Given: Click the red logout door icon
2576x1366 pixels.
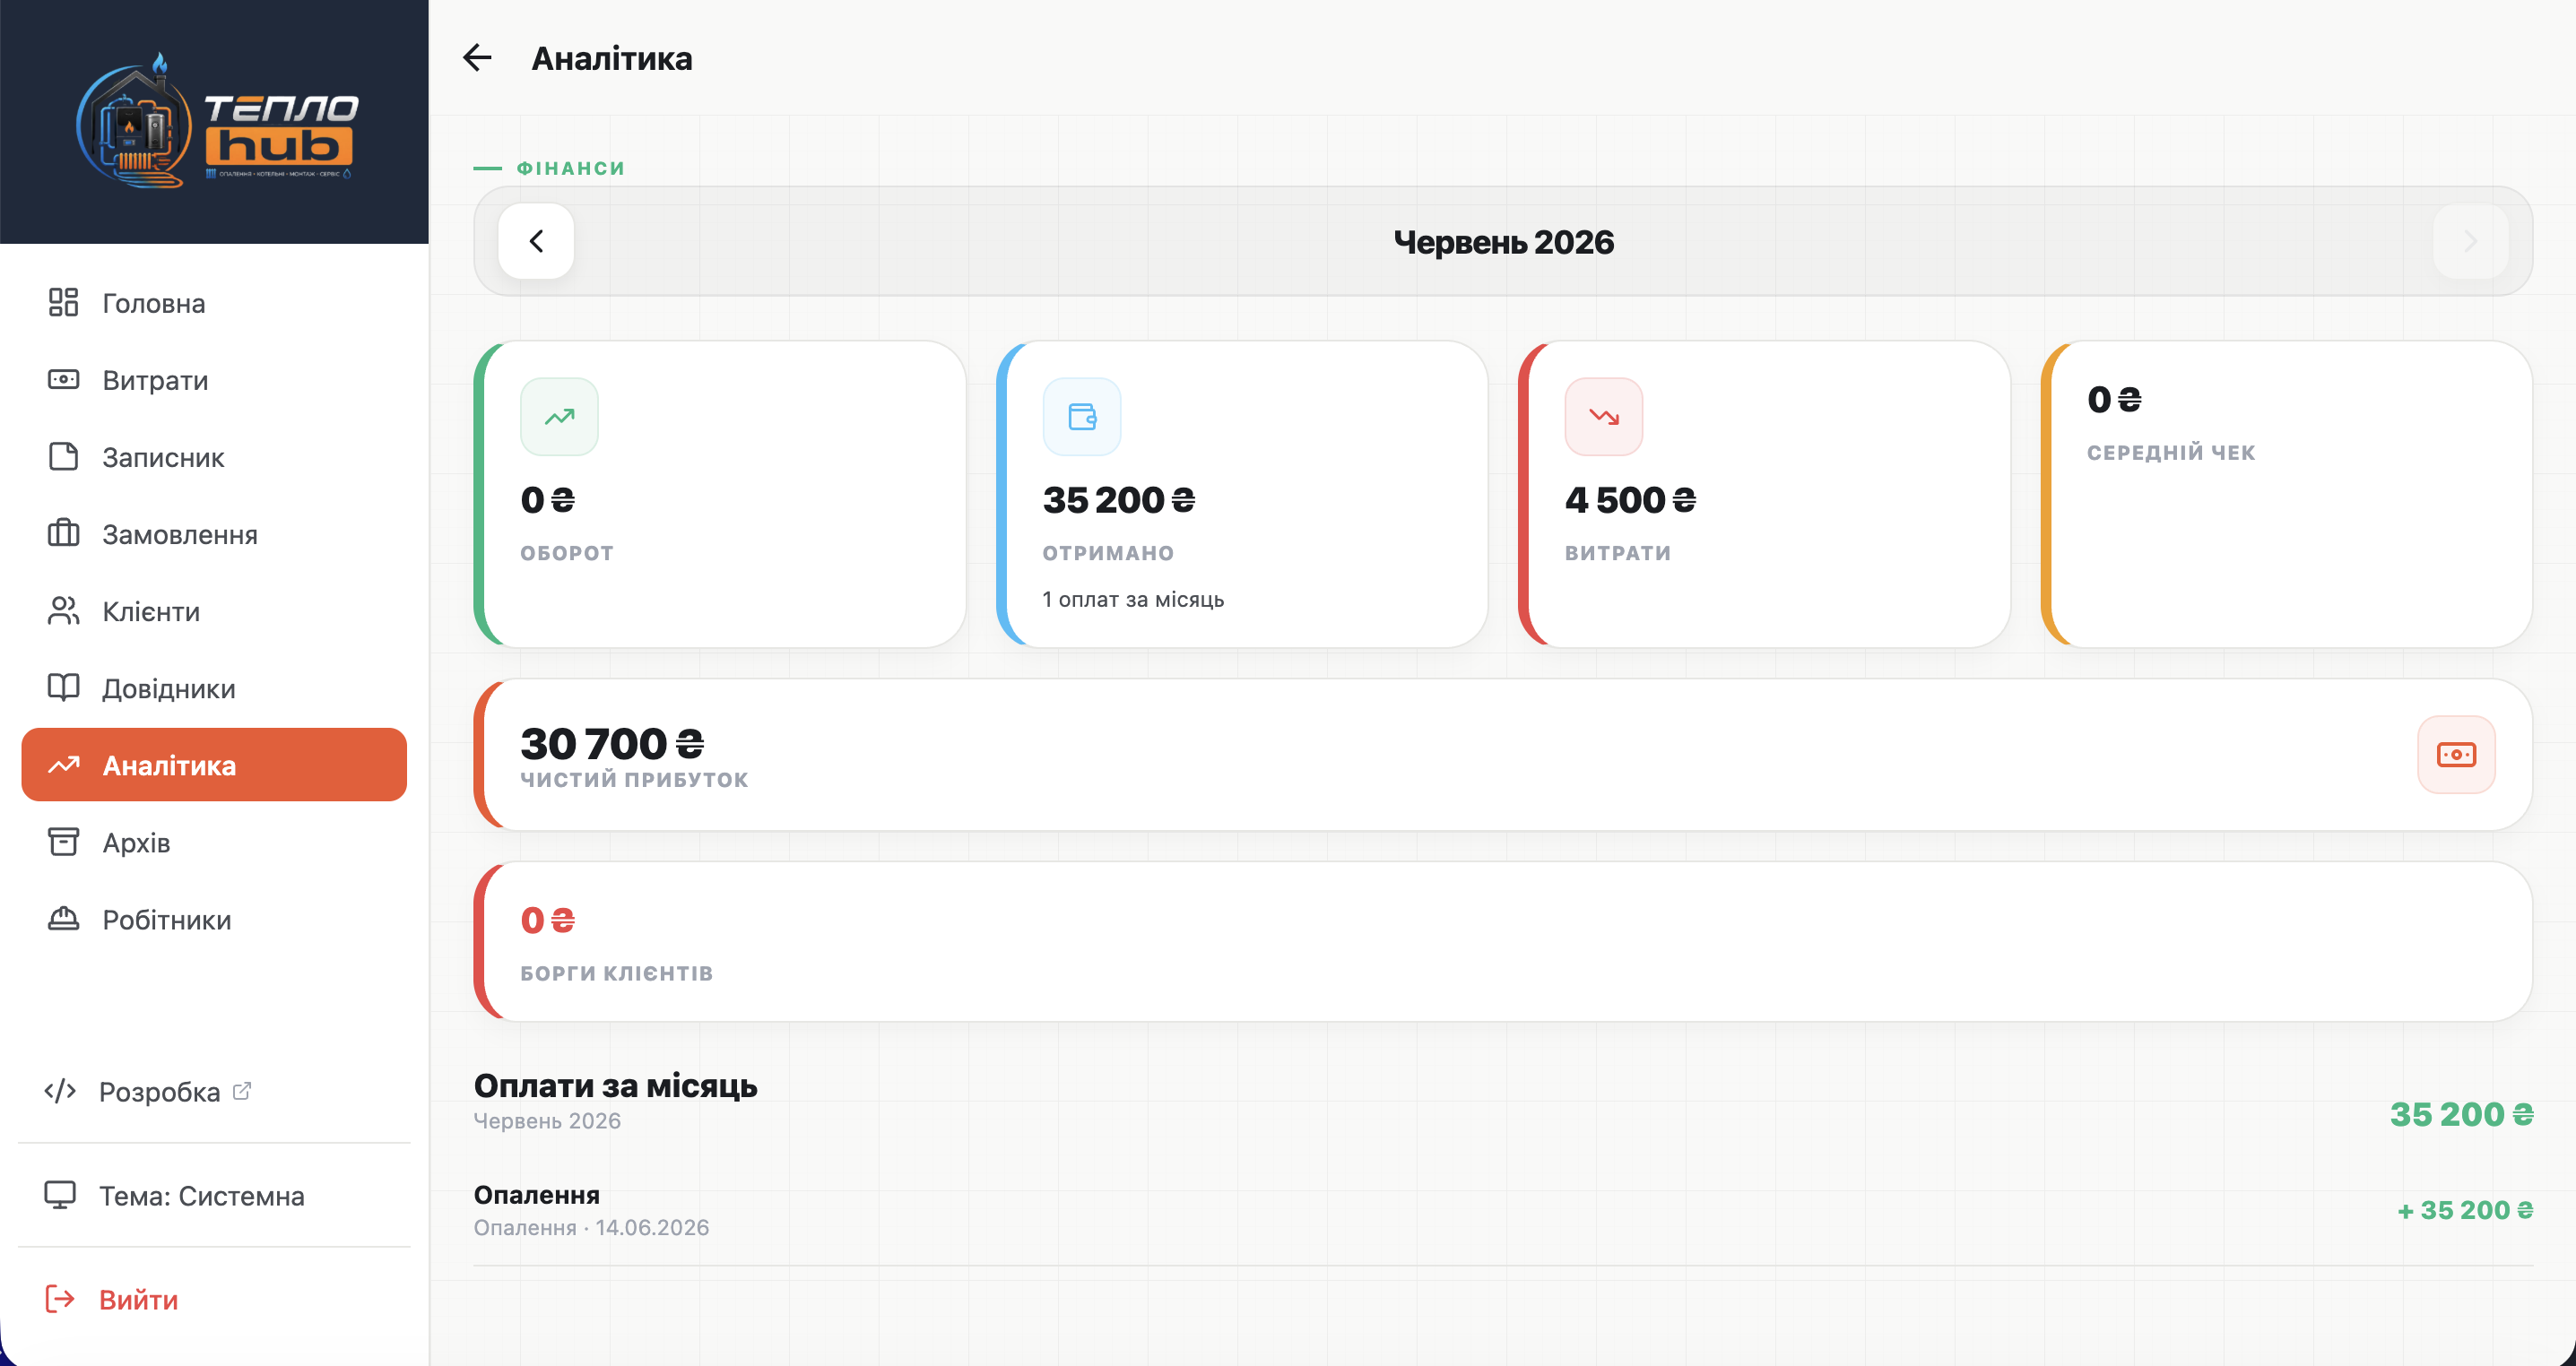Looking at the screenshot, I should 60,1299.
